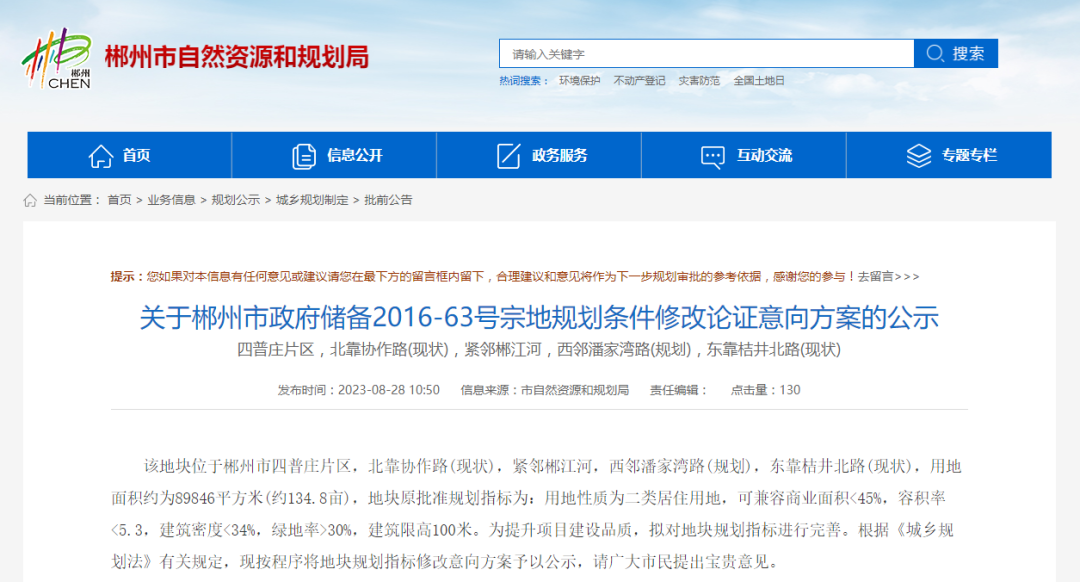
Task: Click the 热词搜索 label
Action: [523, 81]
